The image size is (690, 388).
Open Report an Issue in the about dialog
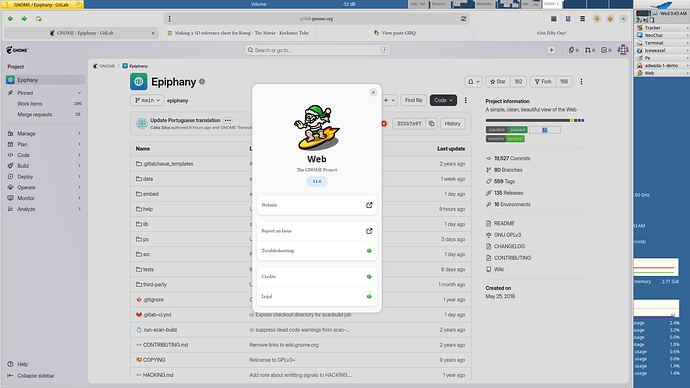[317, 231]
